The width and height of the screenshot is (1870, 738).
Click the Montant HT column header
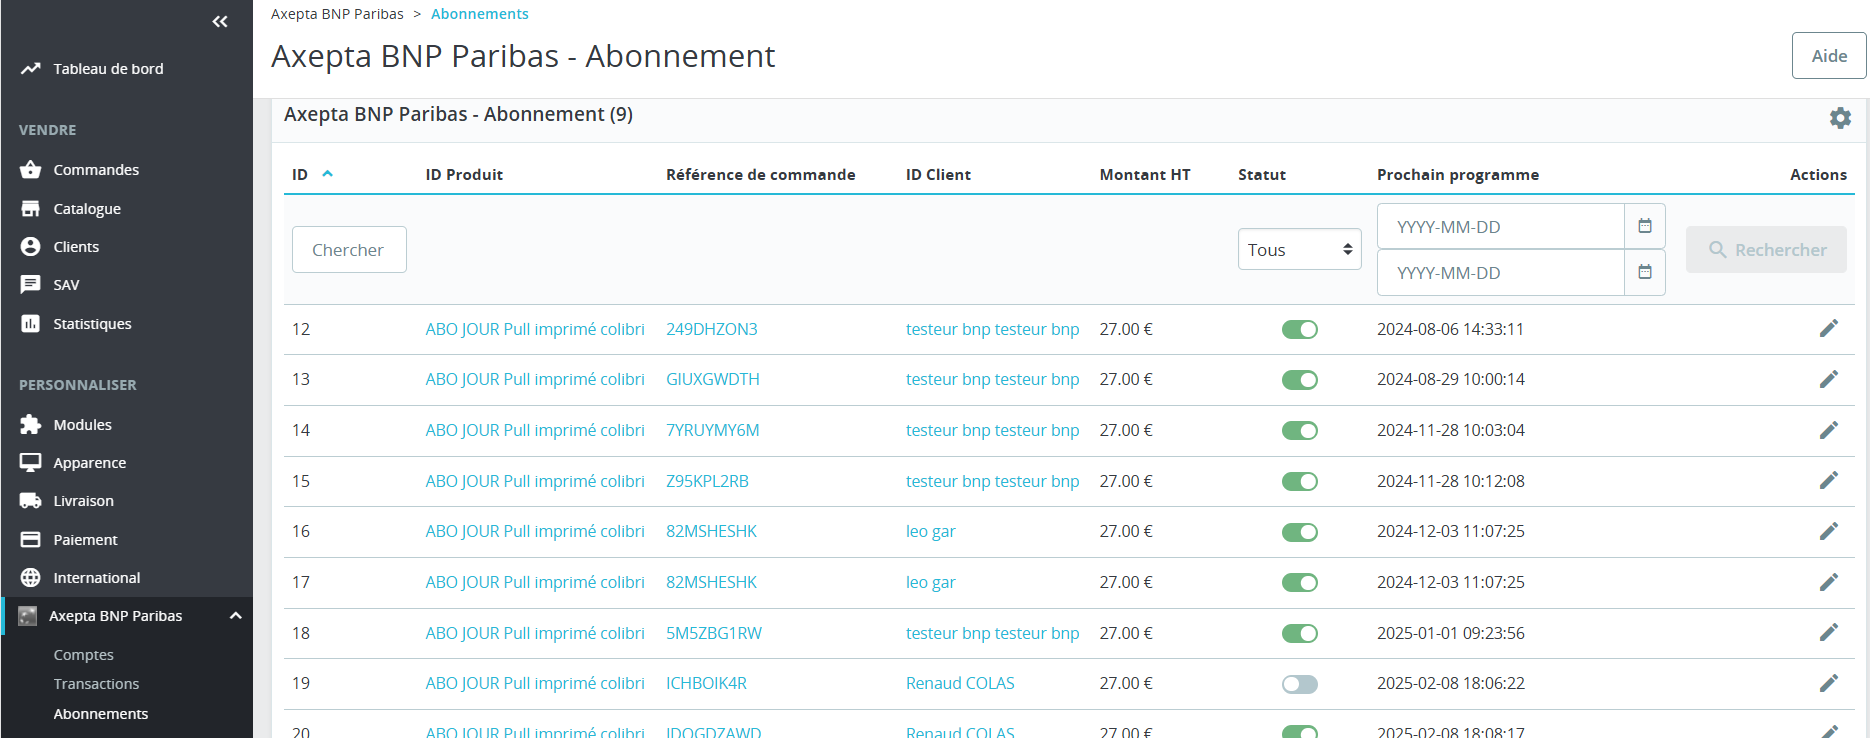coord(1145,174)
